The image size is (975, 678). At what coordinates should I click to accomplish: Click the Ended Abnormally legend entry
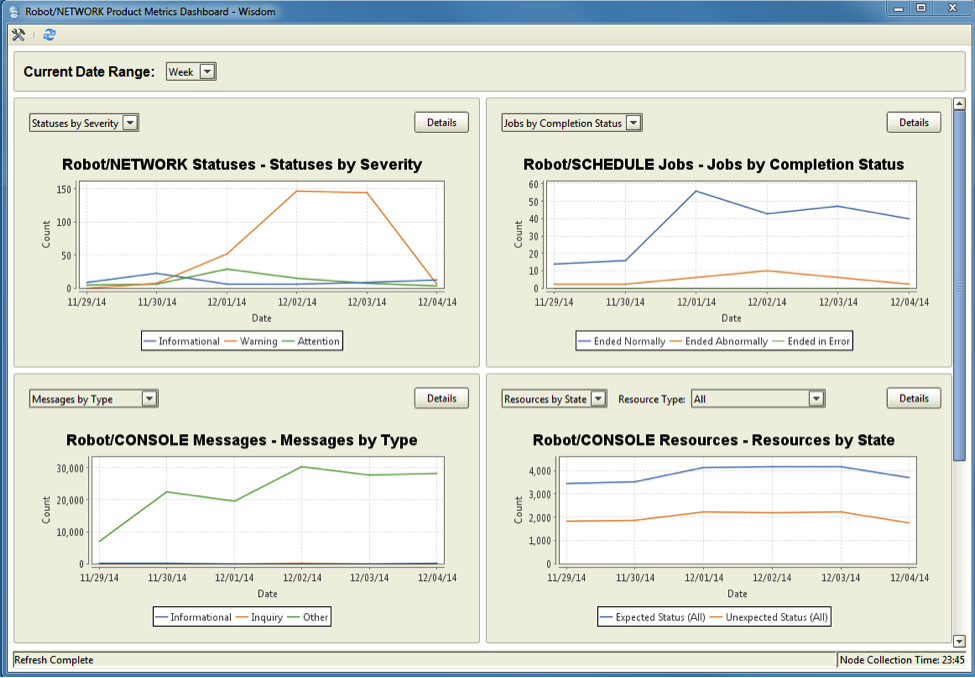[x=719, y=341]
